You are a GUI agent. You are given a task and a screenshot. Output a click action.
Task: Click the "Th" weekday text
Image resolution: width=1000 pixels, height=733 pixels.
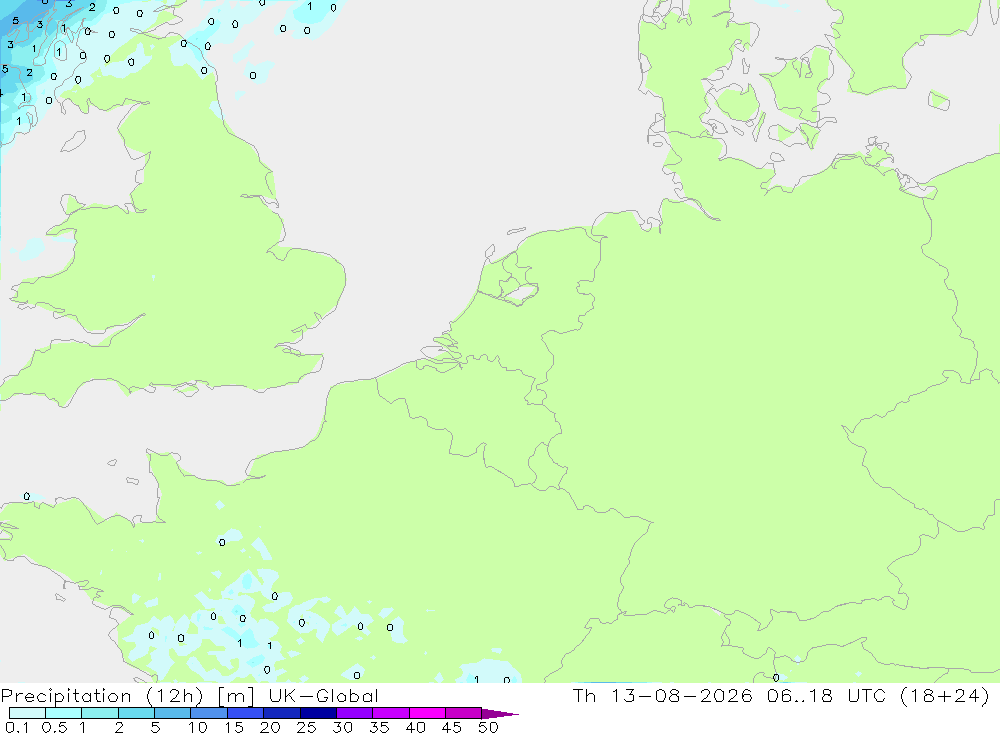click(x=584, y=695)
